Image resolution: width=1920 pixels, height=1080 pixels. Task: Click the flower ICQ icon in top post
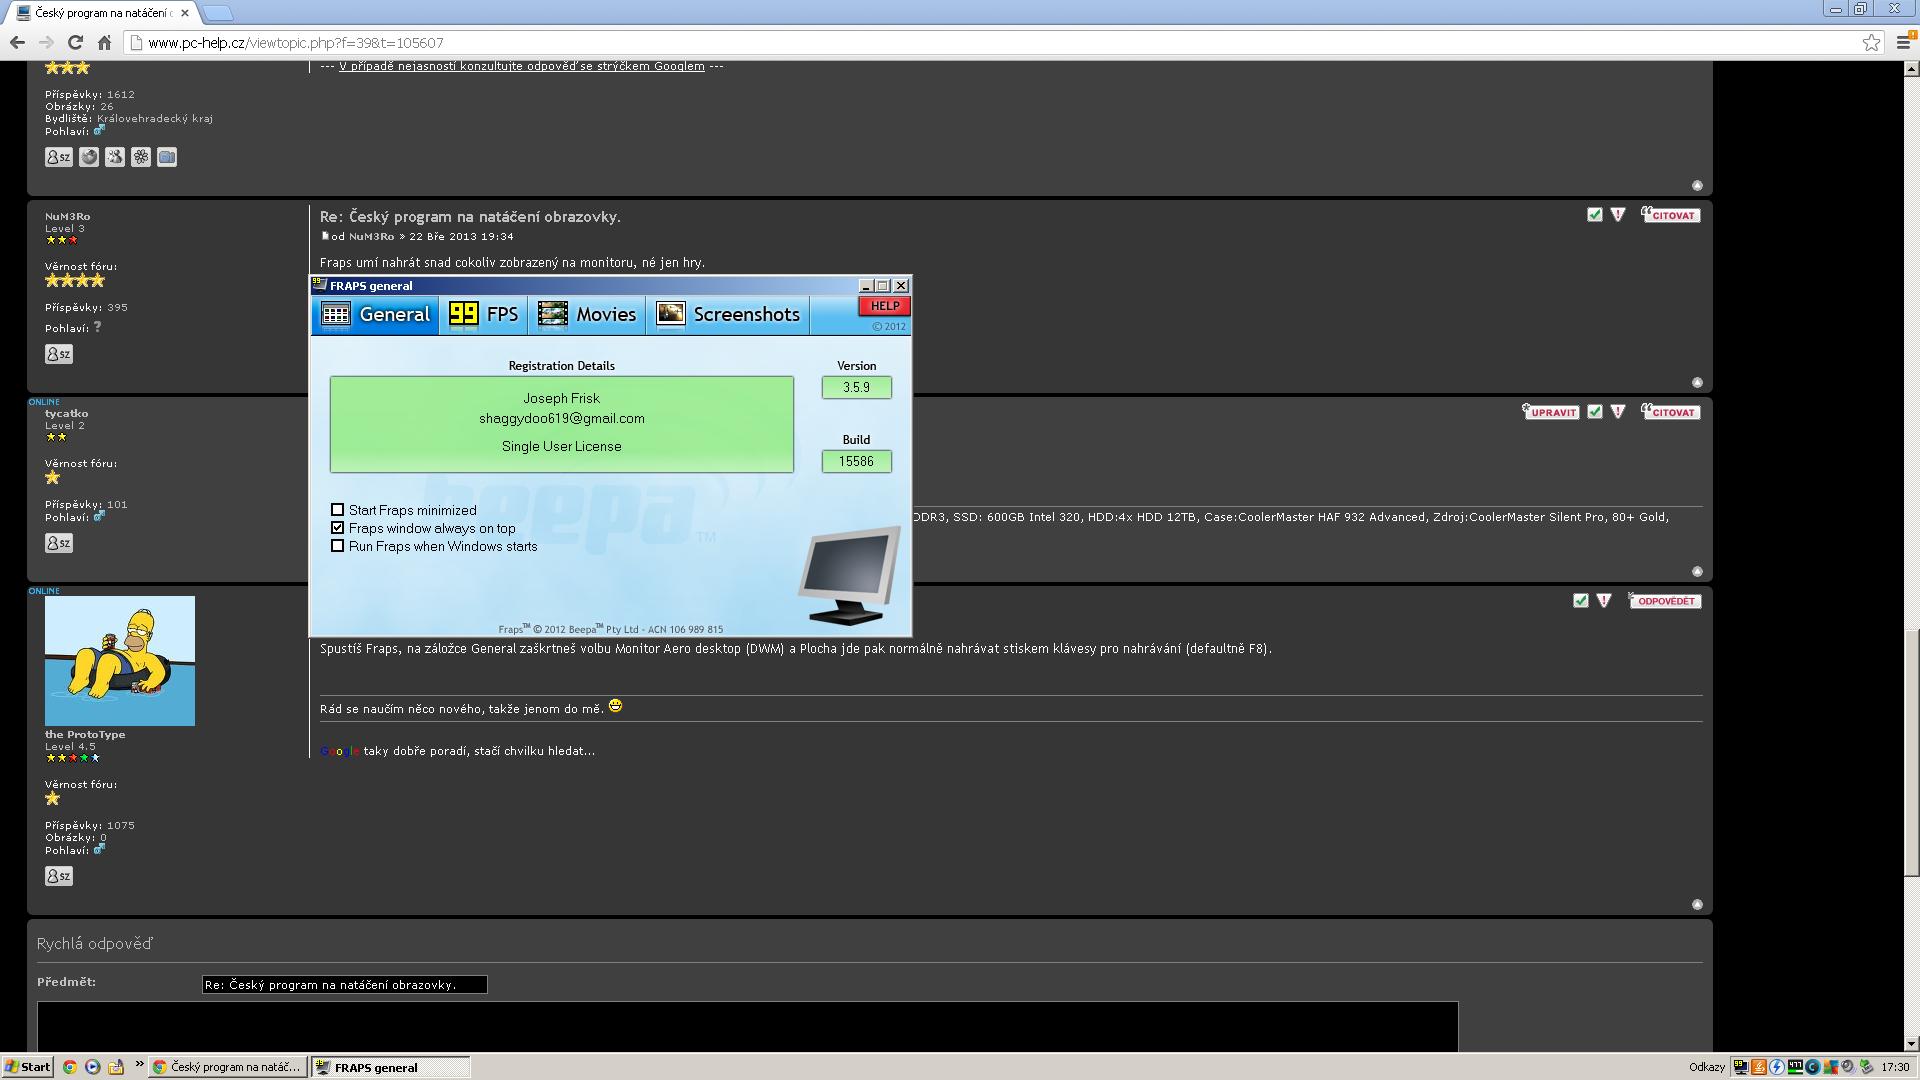pyautogui.click(x=141, y=157)
